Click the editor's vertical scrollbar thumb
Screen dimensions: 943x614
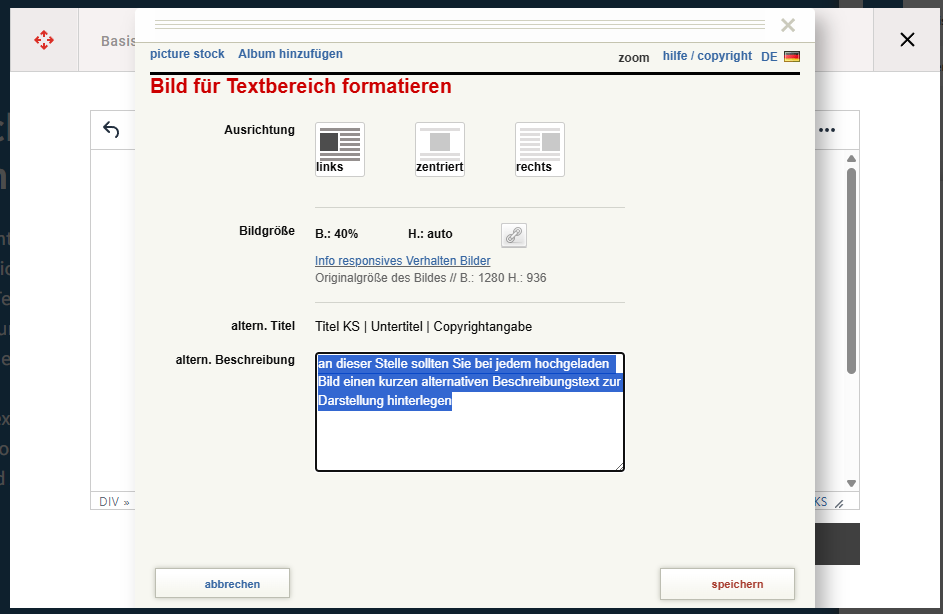tap(851, 271)
